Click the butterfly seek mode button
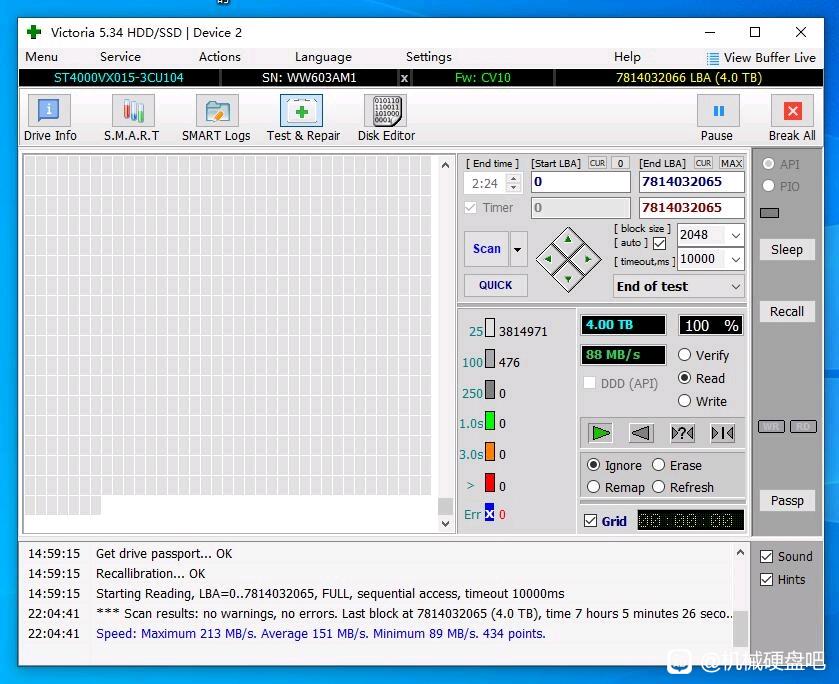 [722, 433]
